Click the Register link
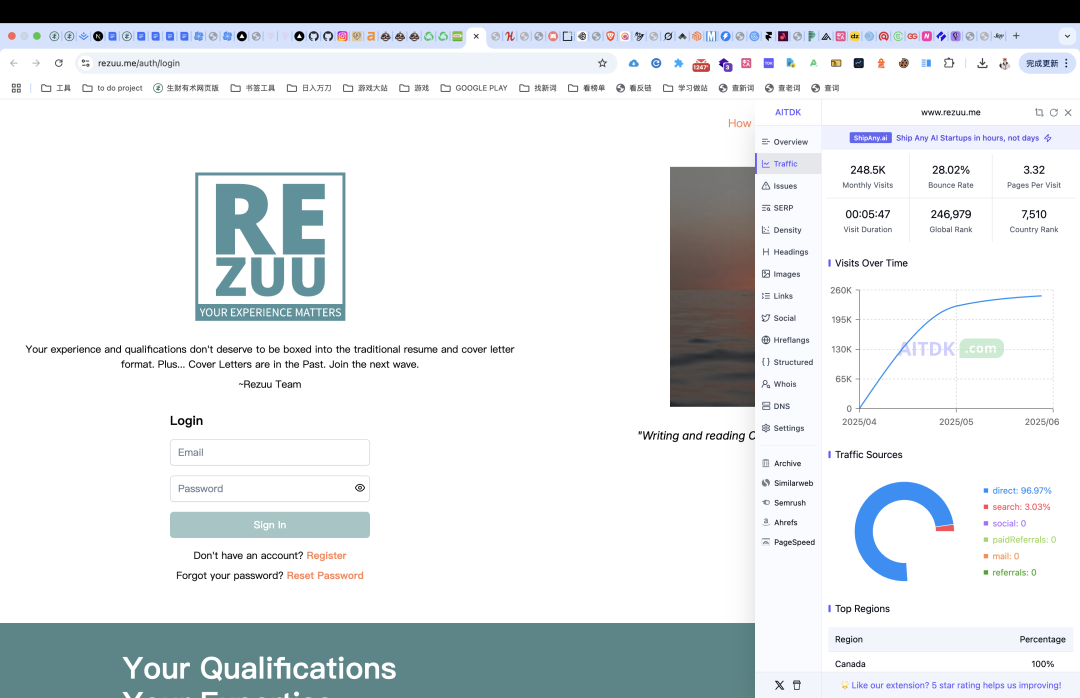1080x698 pixels. tap(326, 556)
